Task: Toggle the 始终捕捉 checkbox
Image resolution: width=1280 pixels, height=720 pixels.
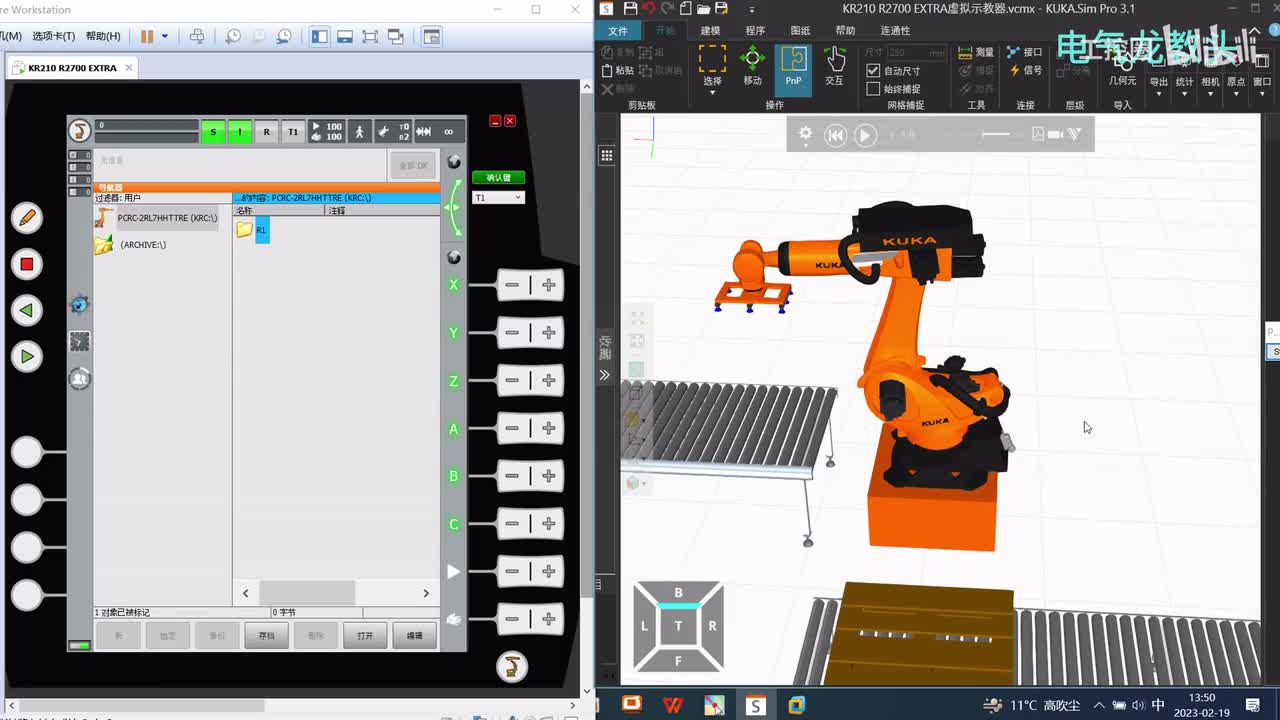Action: tap(873, 89)
